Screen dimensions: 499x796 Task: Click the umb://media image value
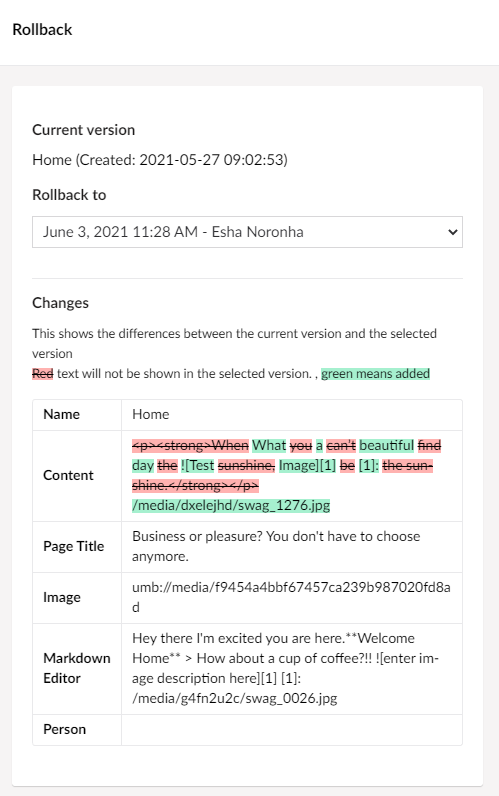pos(291,597)
